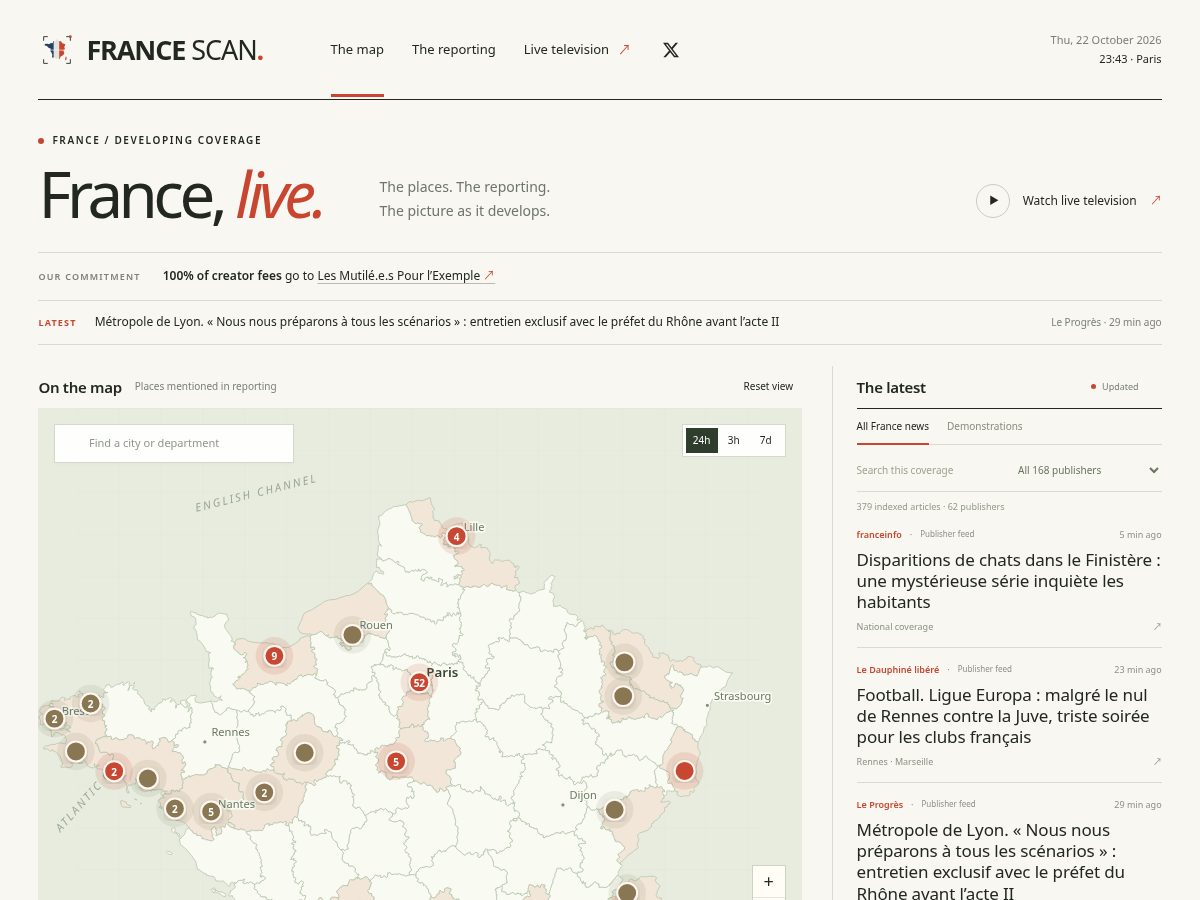The width and height of the screenshot is (1200, 900).
Task: Click the brown 2 marker left of Brest
Action: click(x=55, y=718)
